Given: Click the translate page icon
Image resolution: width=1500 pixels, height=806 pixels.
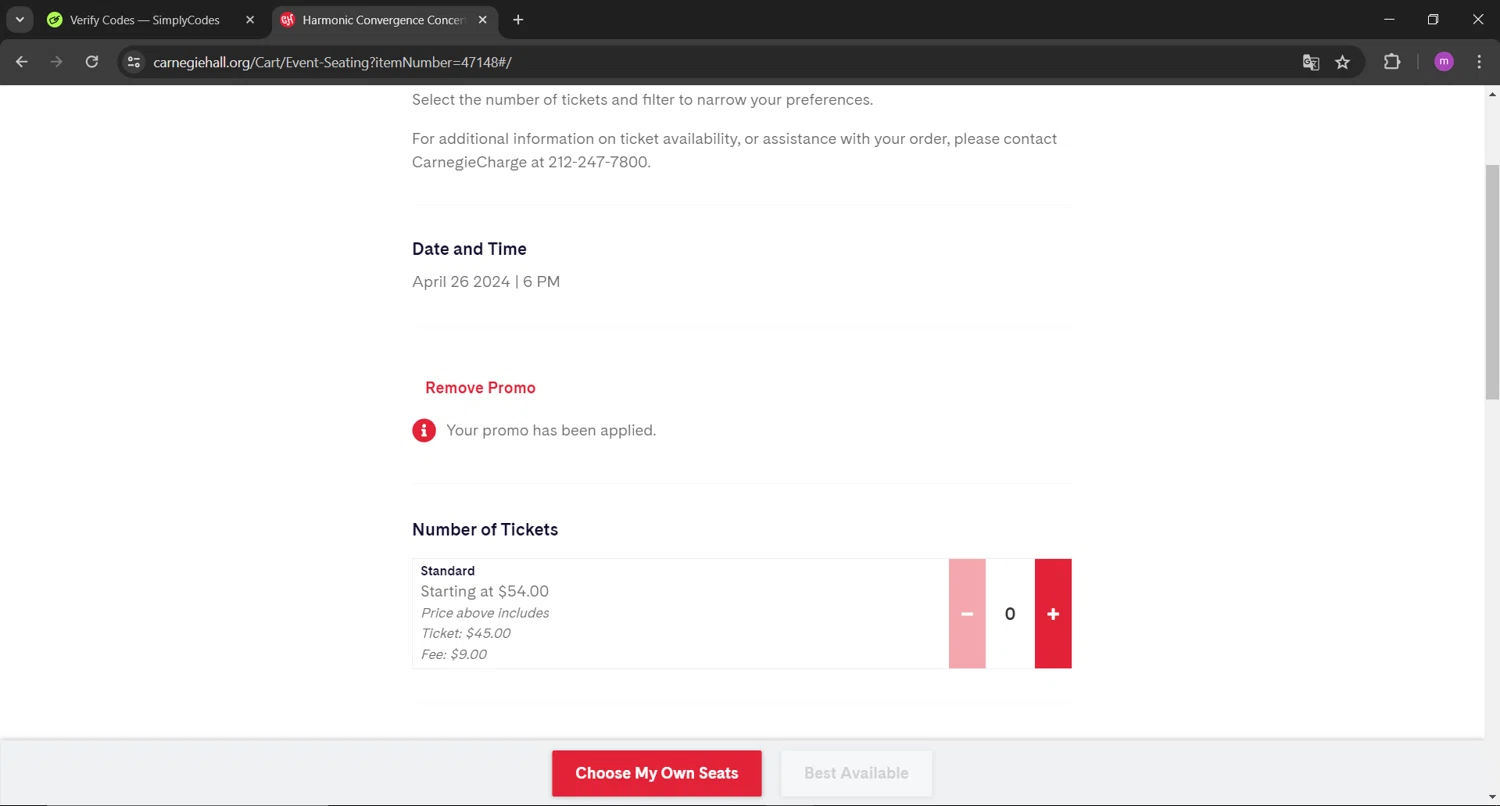Looking at the screenshot, I should 1311,62.
